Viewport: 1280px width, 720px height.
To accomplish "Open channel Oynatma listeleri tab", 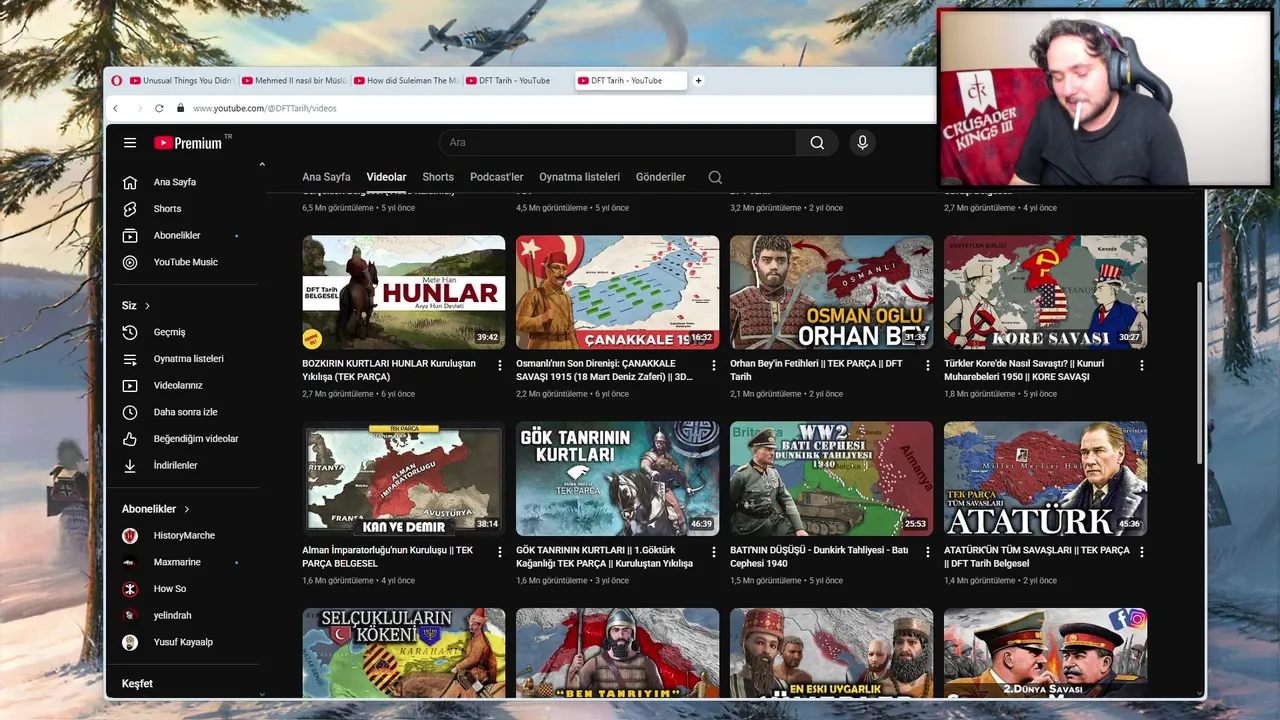I will click(580, 177).
